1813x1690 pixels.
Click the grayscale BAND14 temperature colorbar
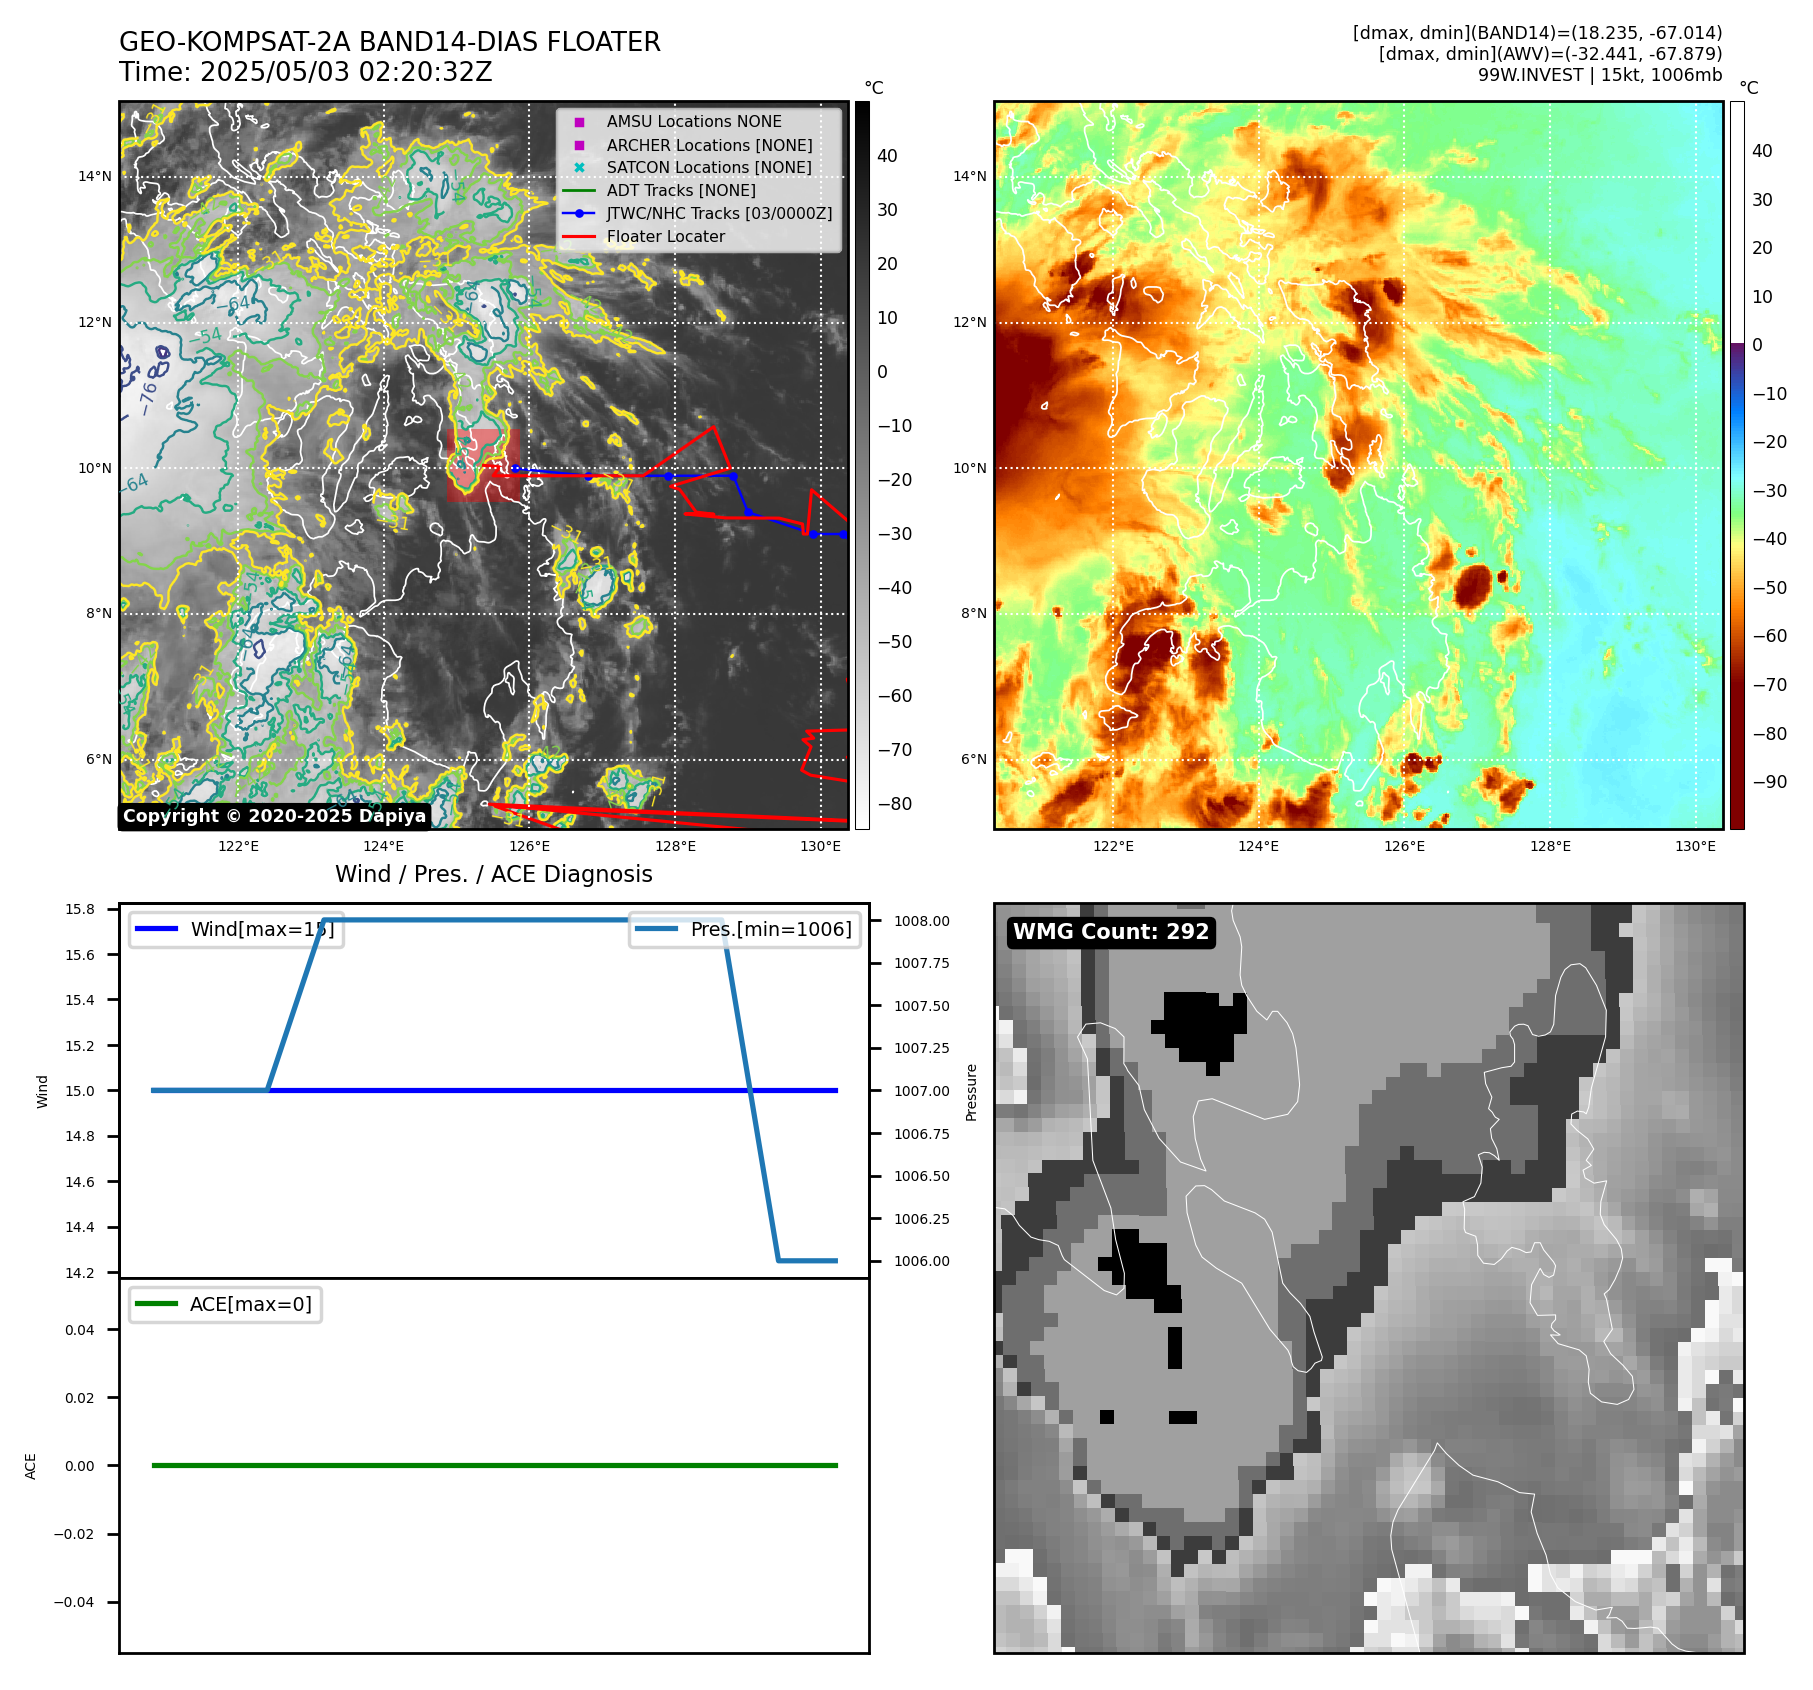point(862,465)
